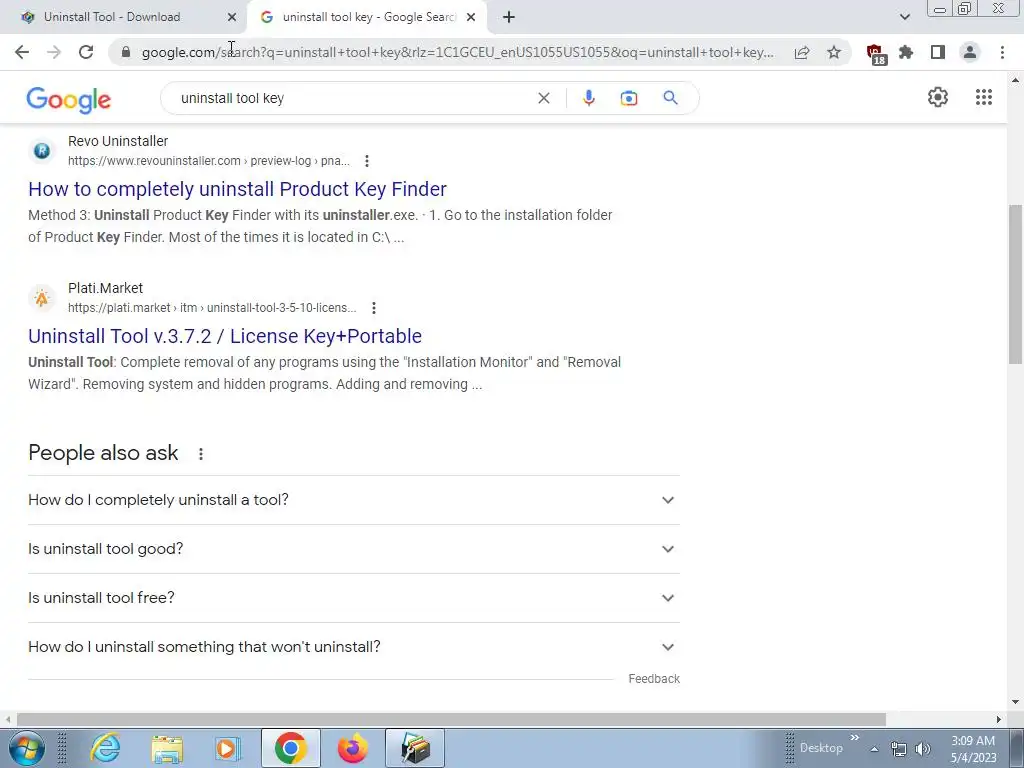
Task: Show hidden system tray icons
Action: click(x=874, y=749)
